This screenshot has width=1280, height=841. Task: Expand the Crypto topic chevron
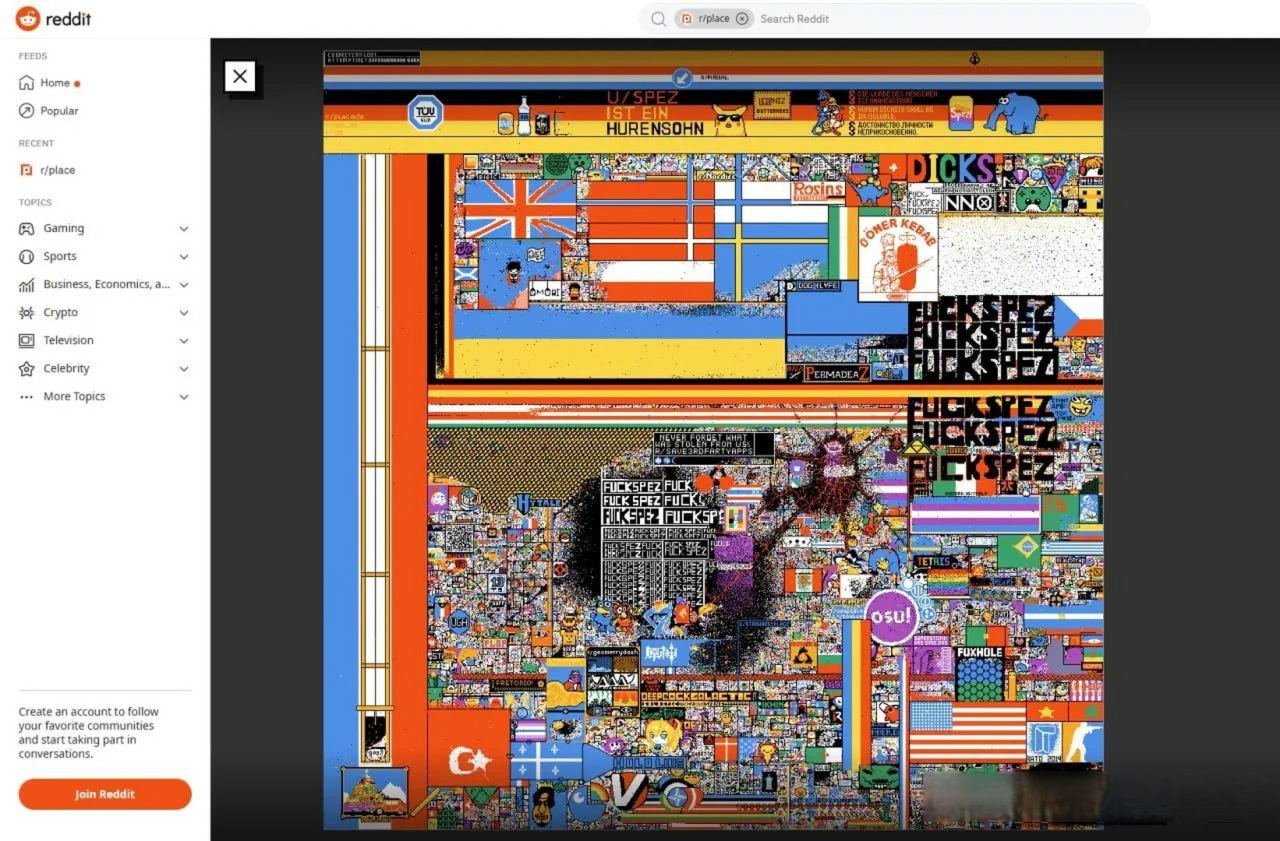pyautogui.click(x=183, y=313)
